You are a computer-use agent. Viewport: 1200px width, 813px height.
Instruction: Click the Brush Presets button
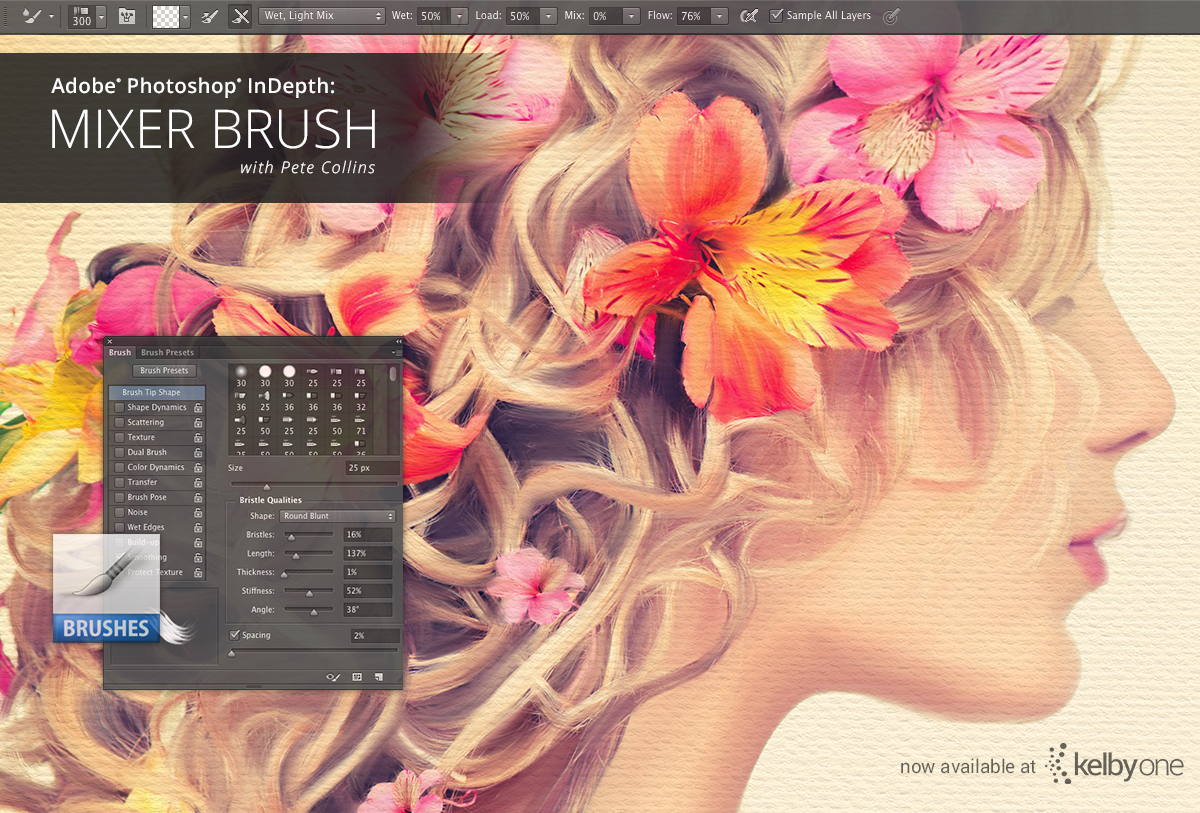click(164, 371)
